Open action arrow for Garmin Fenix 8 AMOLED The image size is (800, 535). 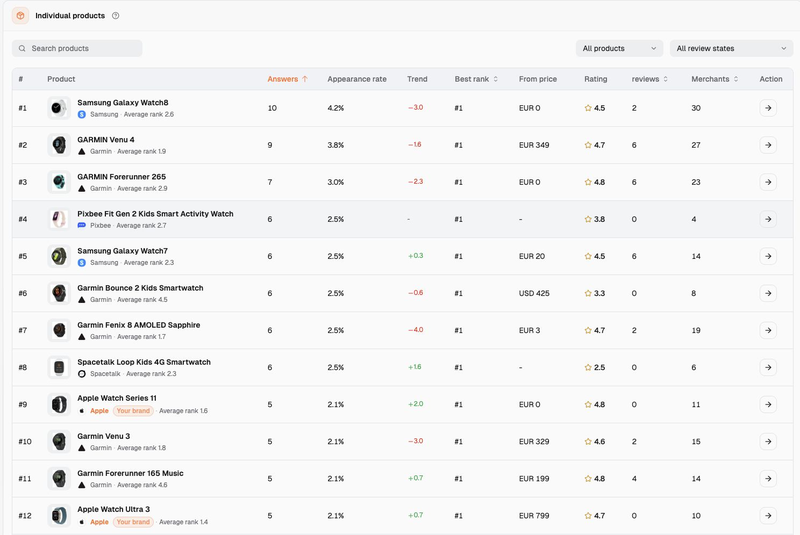(768, 330)
